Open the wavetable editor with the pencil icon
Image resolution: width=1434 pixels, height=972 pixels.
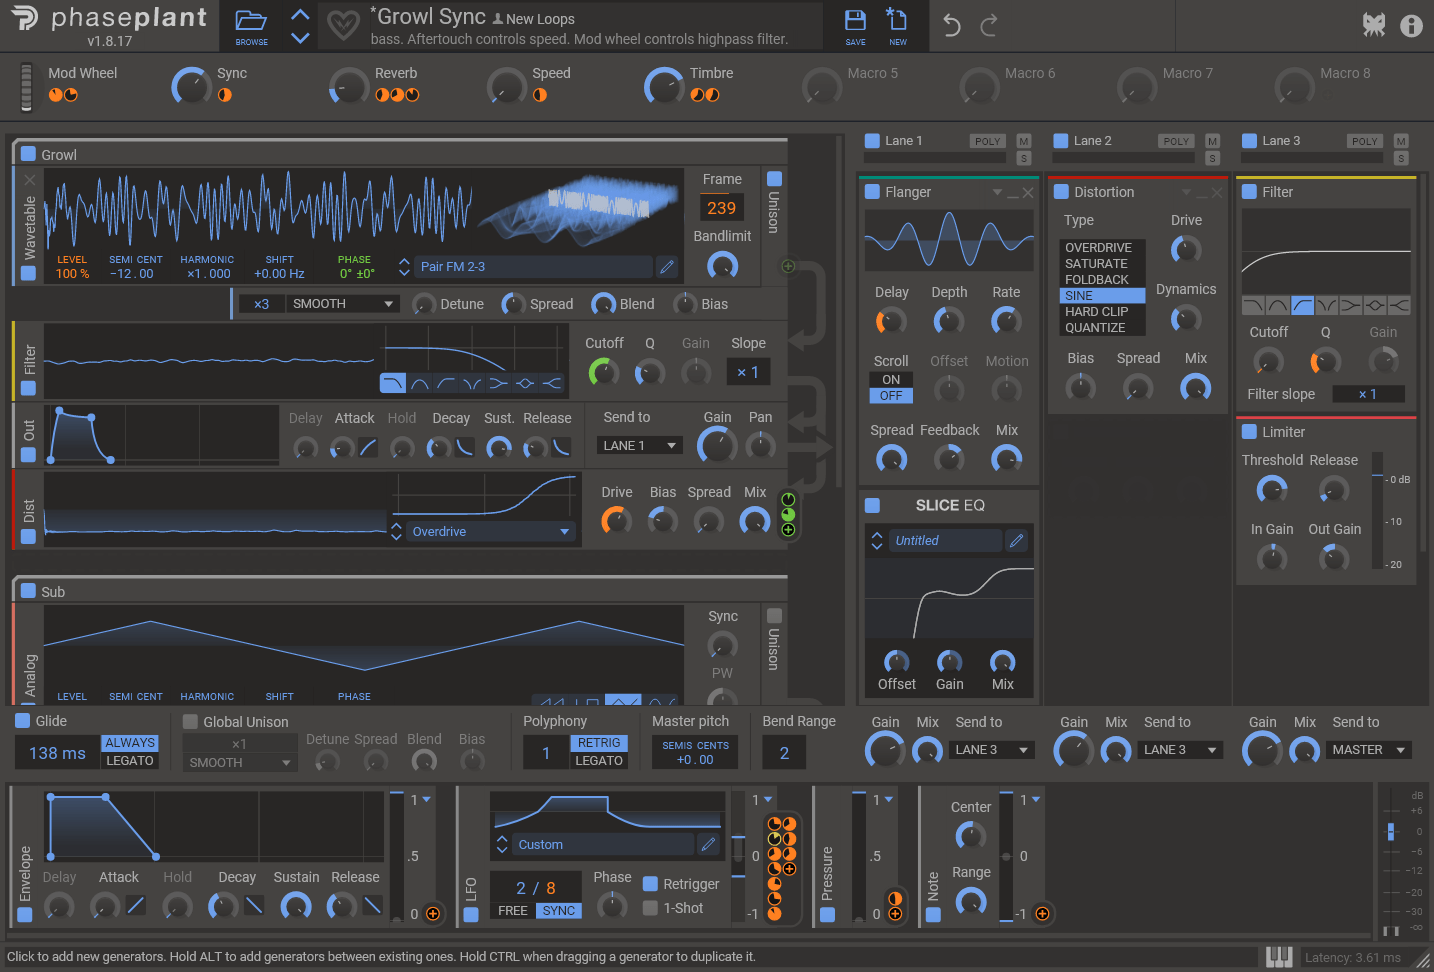[x=668, y=266]
